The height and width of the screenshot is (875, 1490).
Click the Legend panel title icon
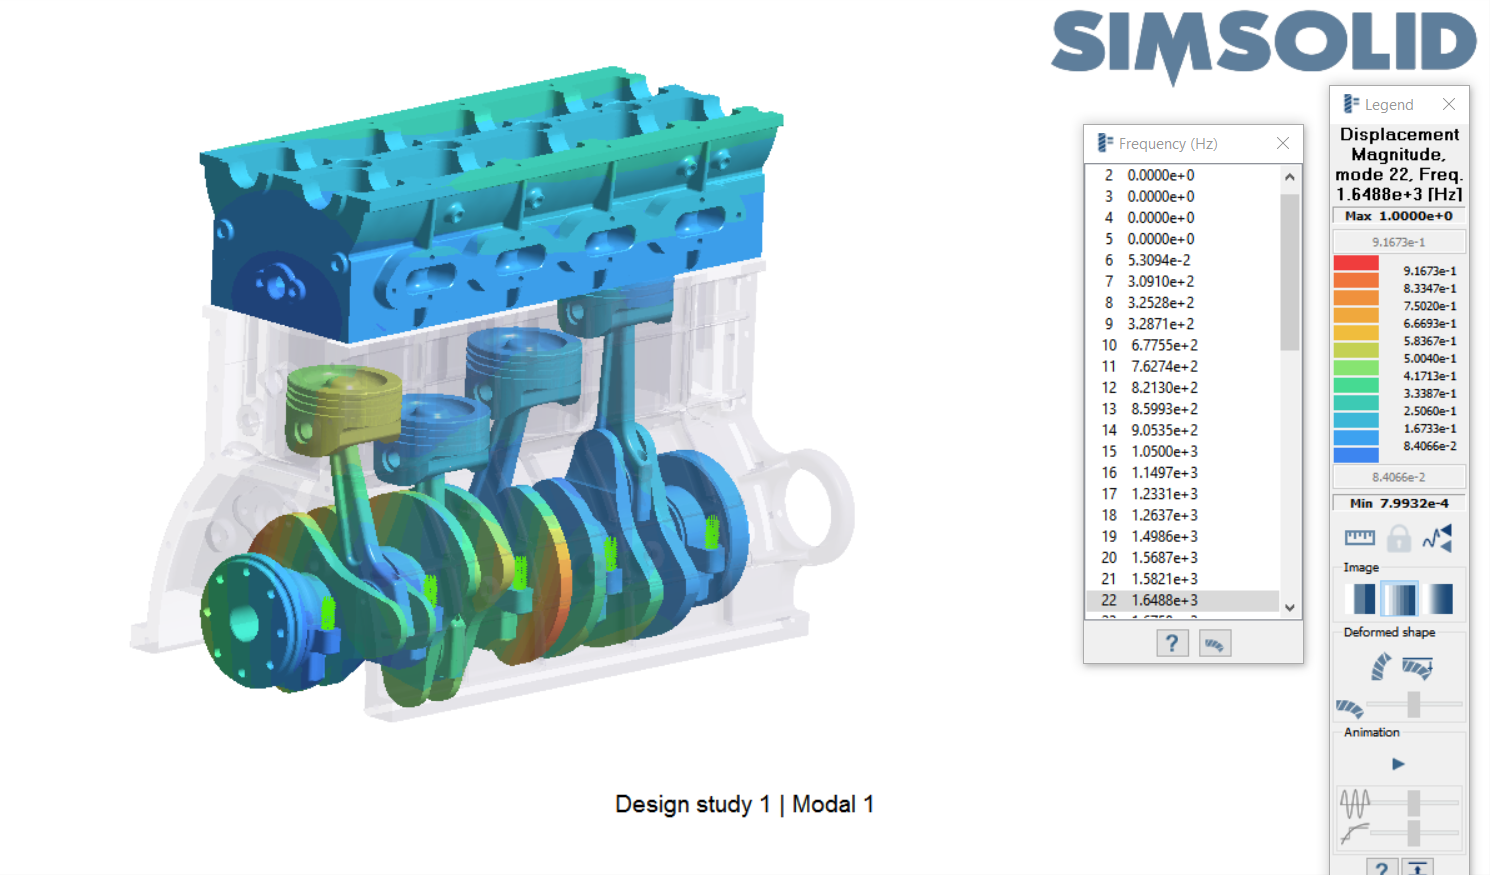tap(1351, 104)
